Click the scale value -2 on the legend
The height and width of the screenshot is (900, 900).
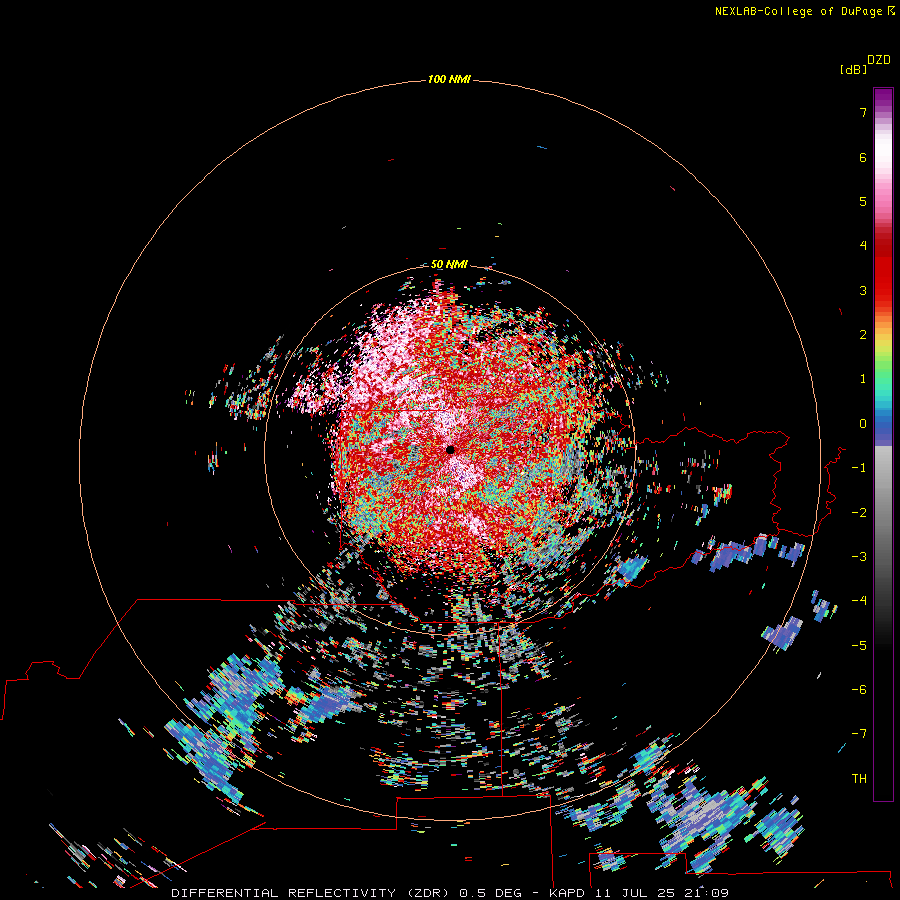click(859, 513)
